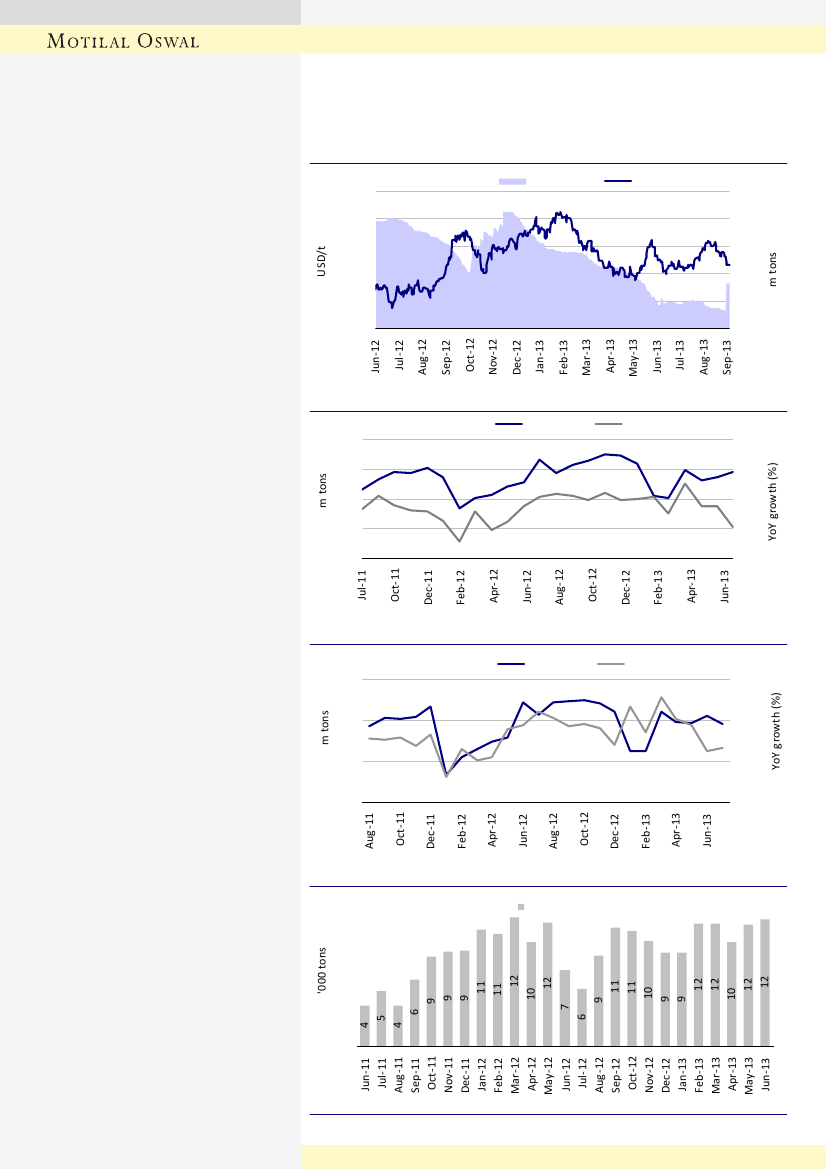The height and width of the screenshot is (1169, 826).
Task: Select the Sep-11 bar labeled 6
Action: [414, 1013]
